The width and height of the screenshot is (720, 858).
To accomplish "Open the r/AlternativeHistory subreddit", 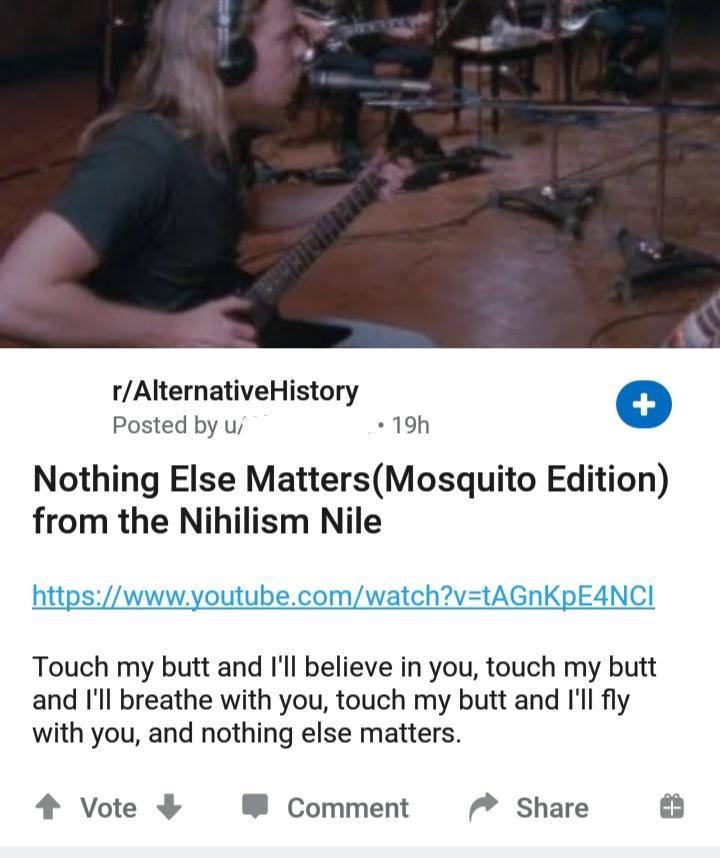I will point(235,391).
